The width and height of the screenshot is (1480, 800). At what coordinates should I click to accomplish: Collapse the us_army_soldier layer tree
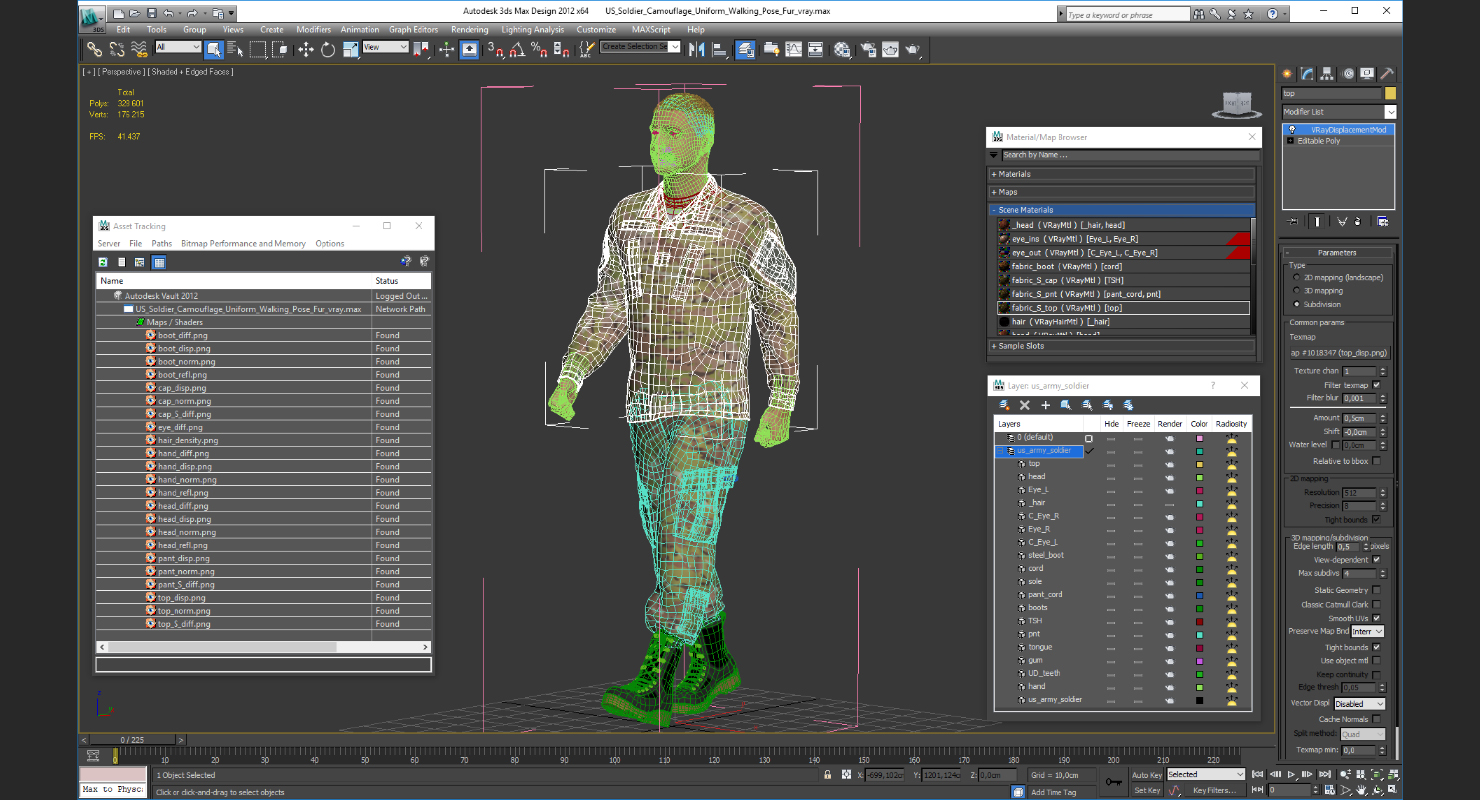coord(998,451)
